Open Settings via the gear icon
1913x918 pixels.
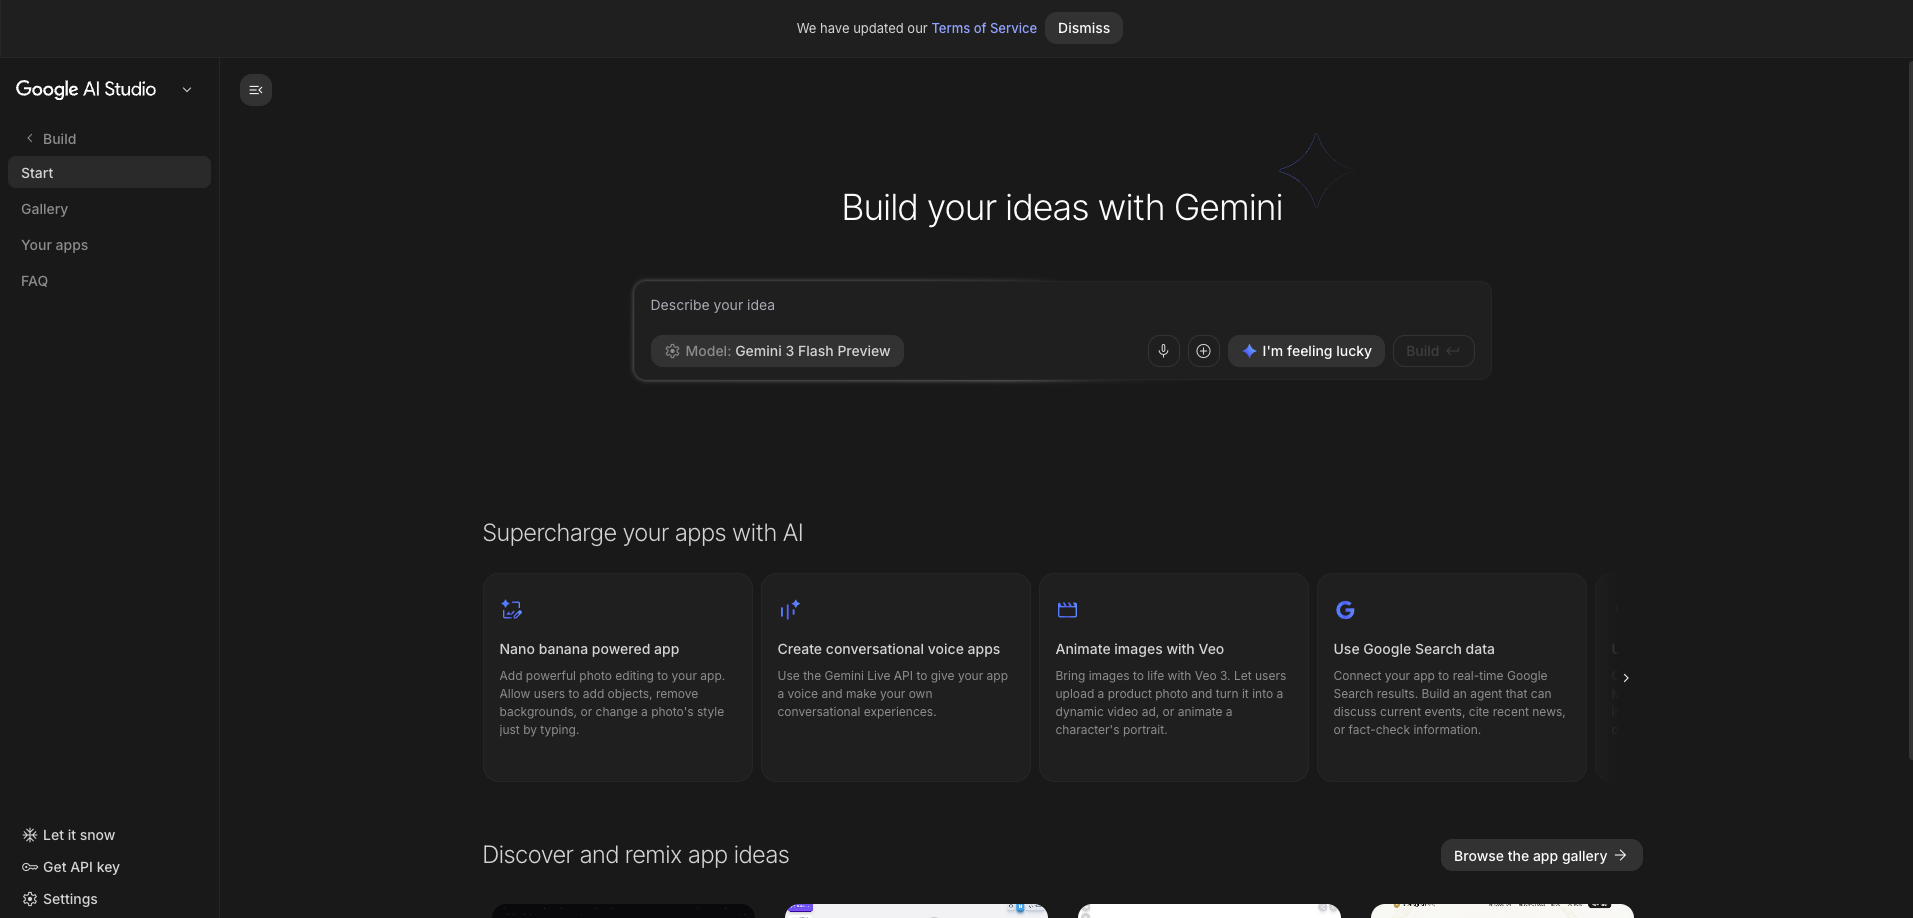[29, 899]
